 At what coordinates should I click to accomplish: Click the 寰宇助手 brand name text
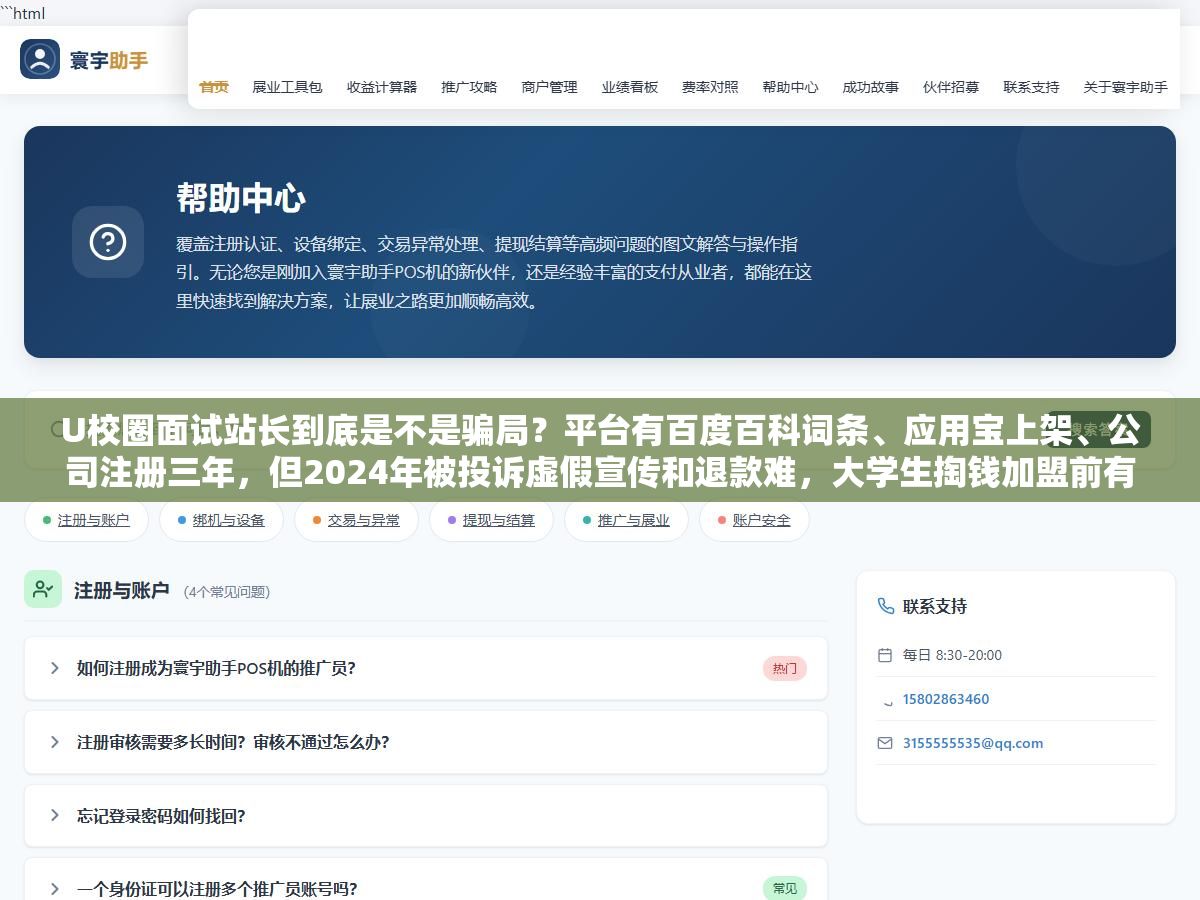click(x=109, y=60)
